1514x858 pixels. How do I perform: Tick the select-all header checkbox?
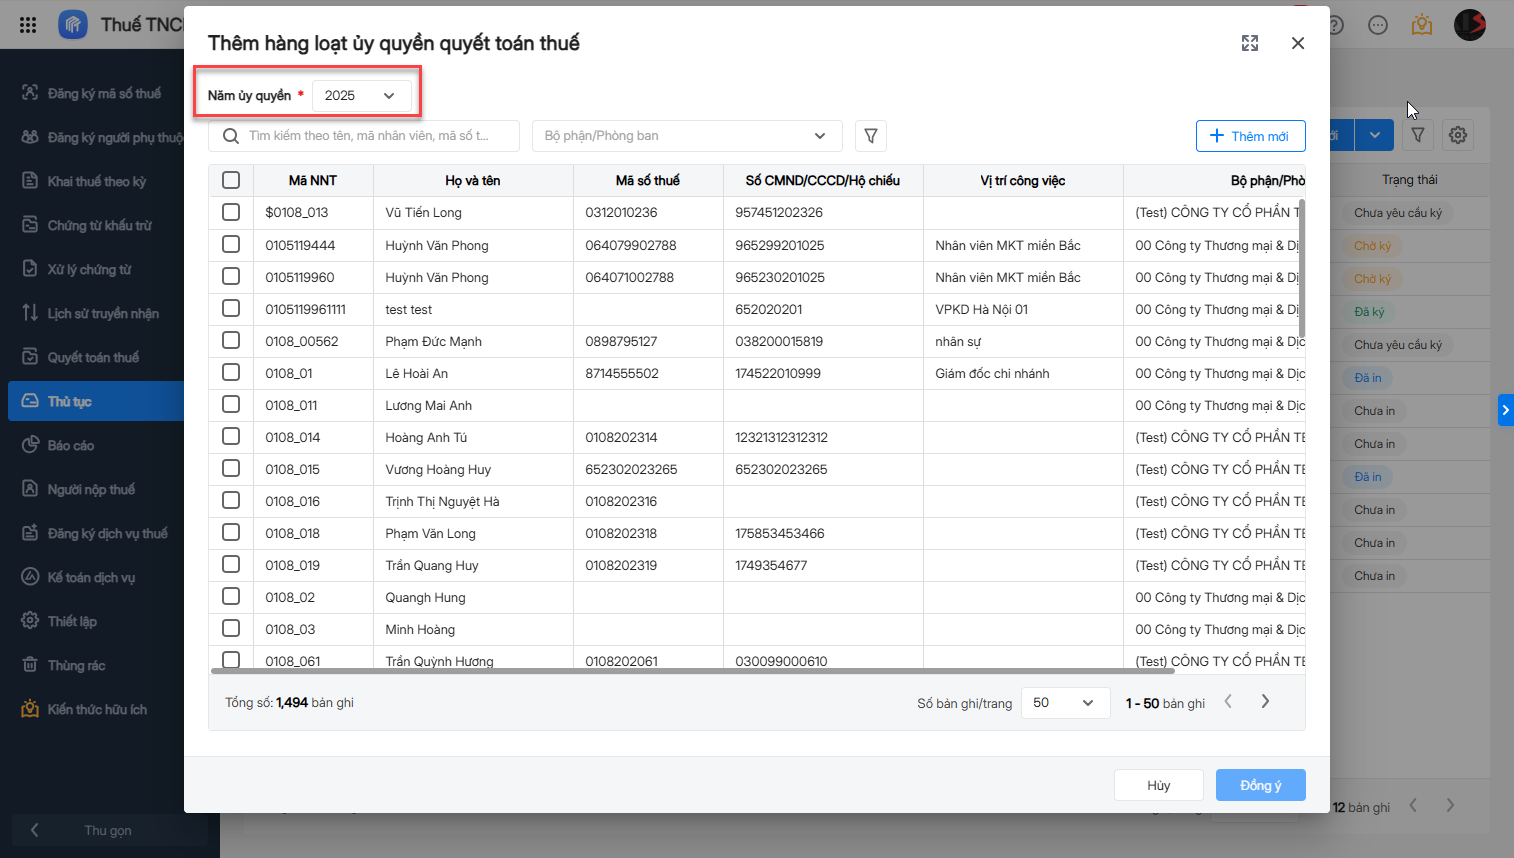tap(231, 180)
